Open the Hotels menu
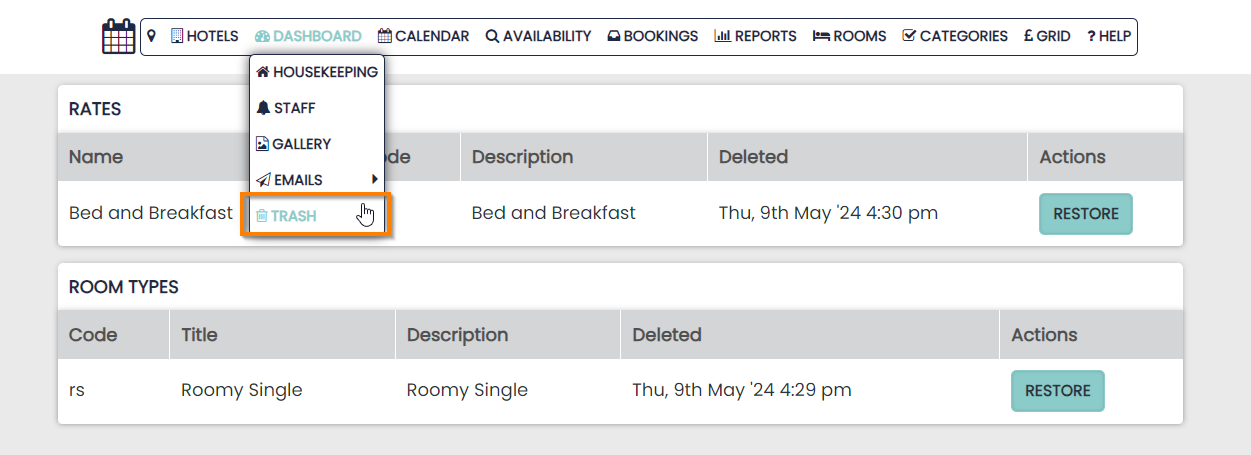Screen dimensions: 1251x455 [x=205, y=36]
